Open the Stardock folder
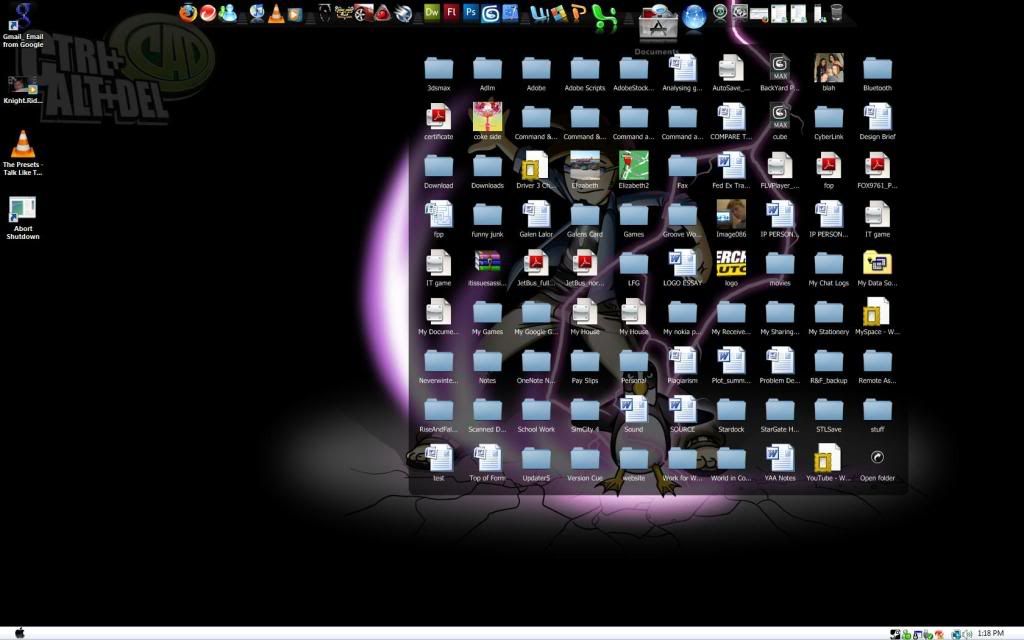Screen dimensions: 1024x640 pos(731,416)
